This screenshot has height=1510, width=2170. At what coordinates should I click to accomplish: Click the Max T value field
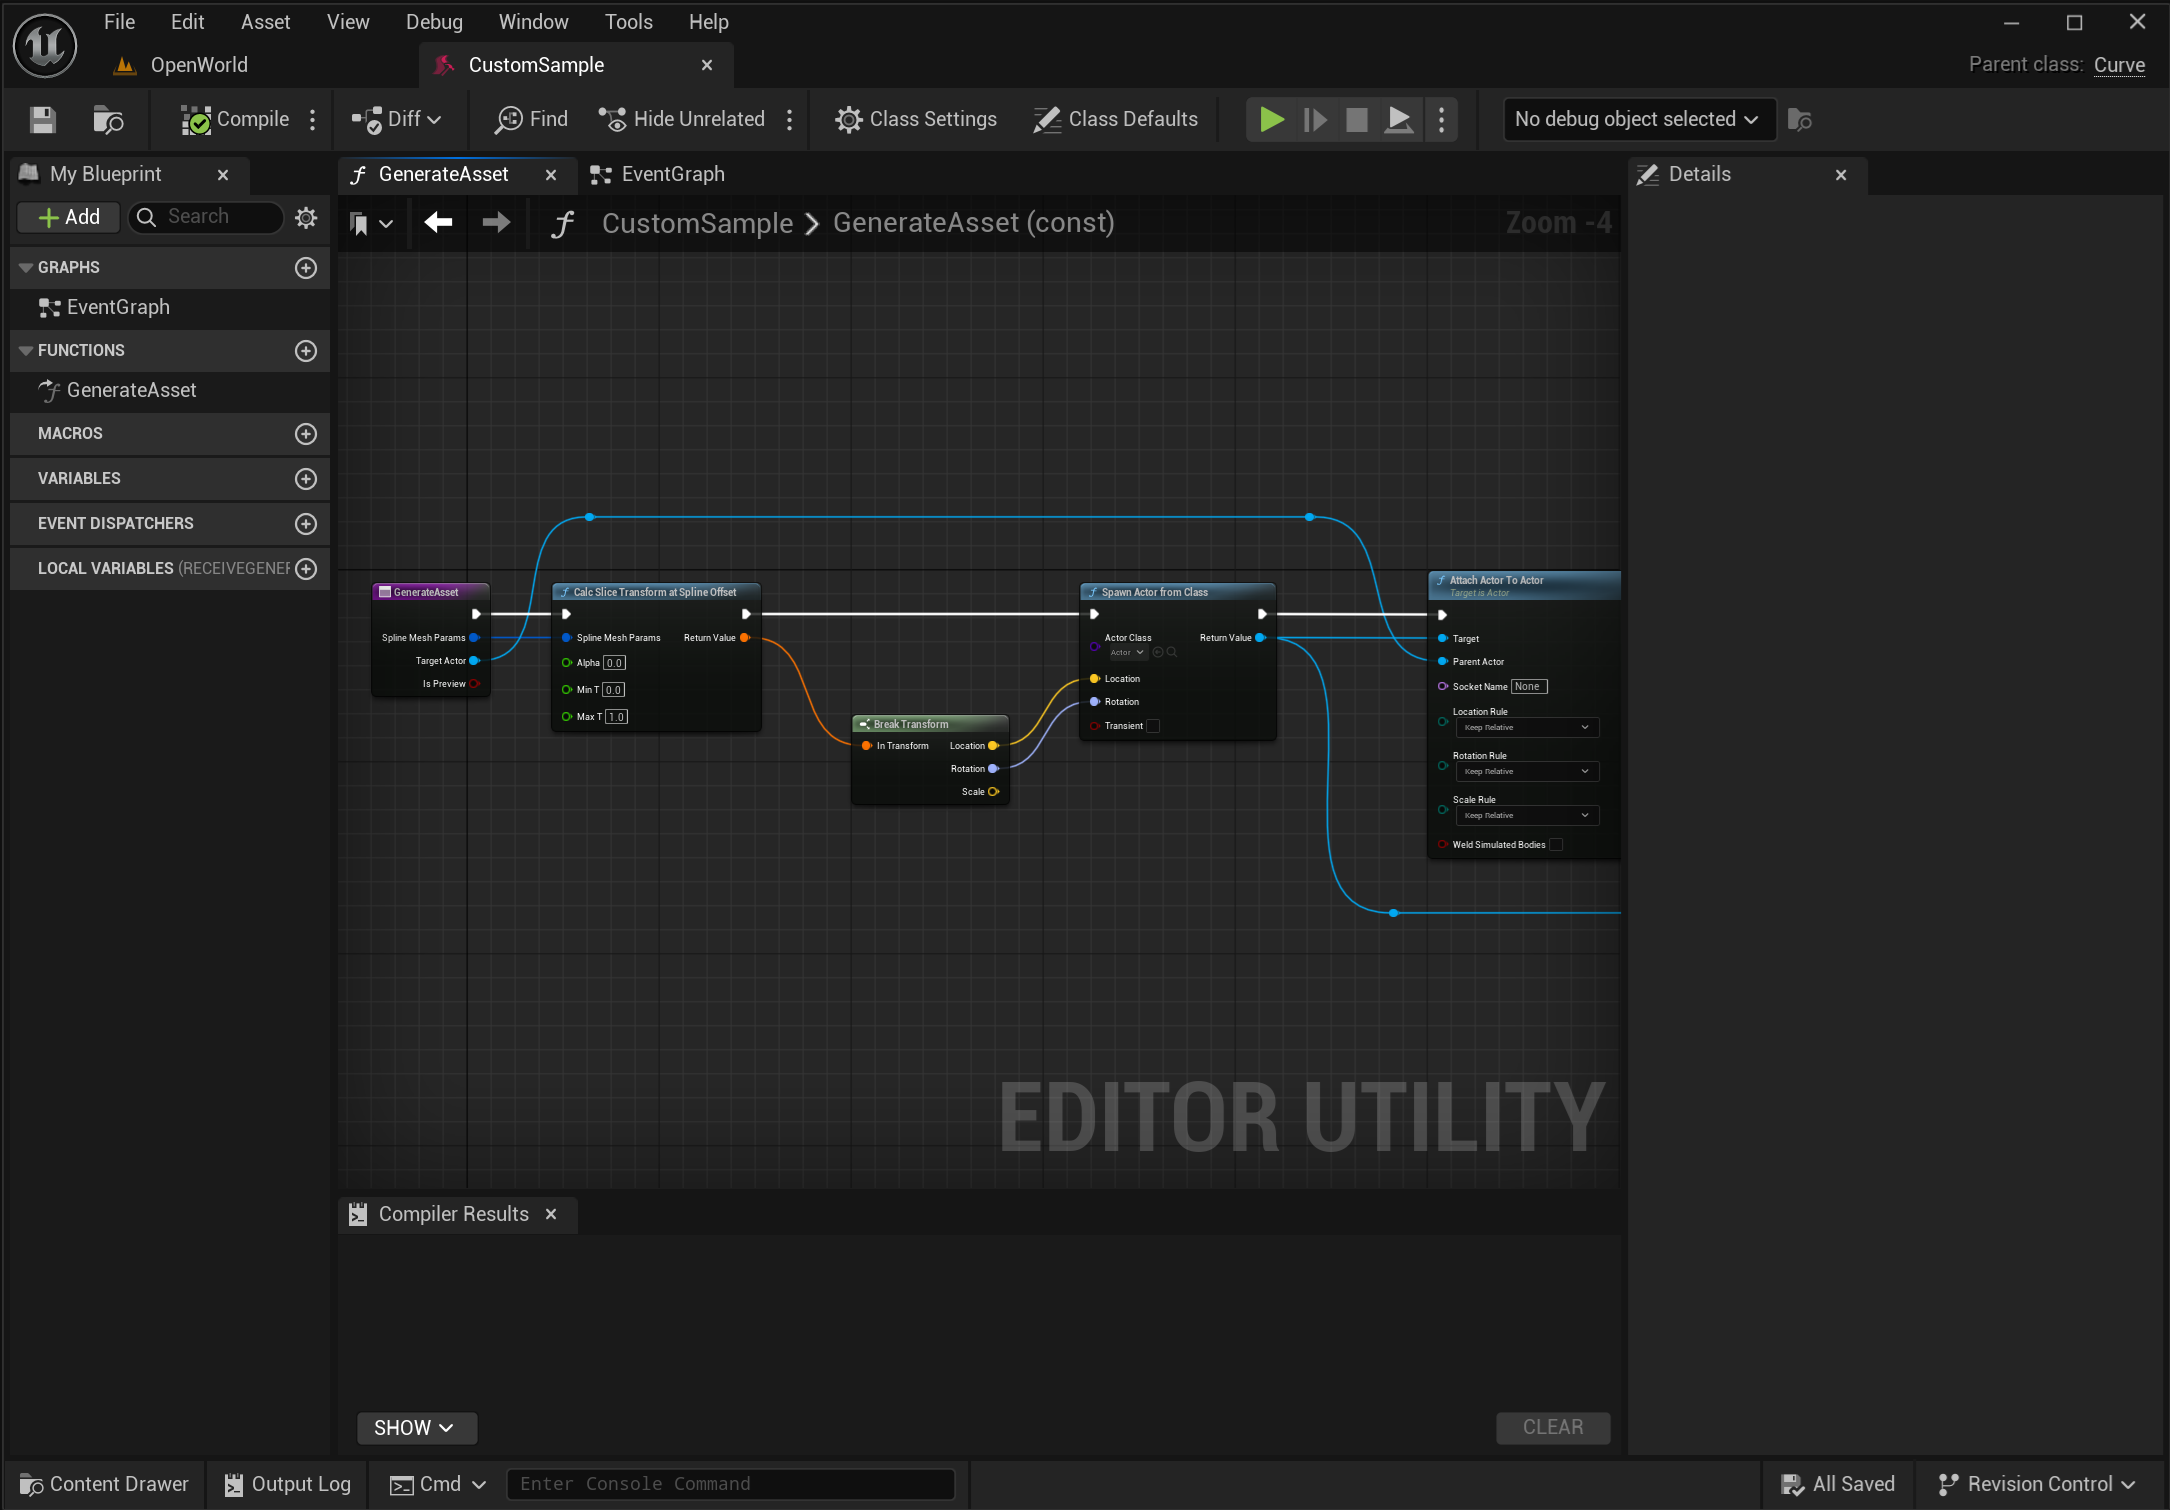coord(616,717)
